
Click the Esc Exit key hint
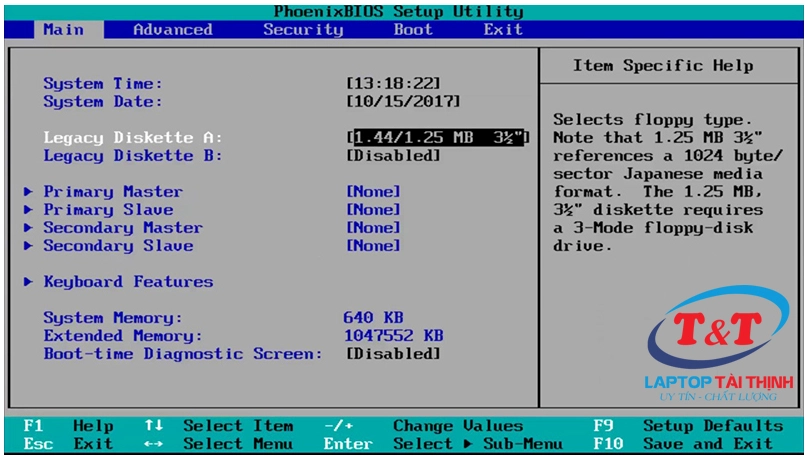tap(68, 444)
